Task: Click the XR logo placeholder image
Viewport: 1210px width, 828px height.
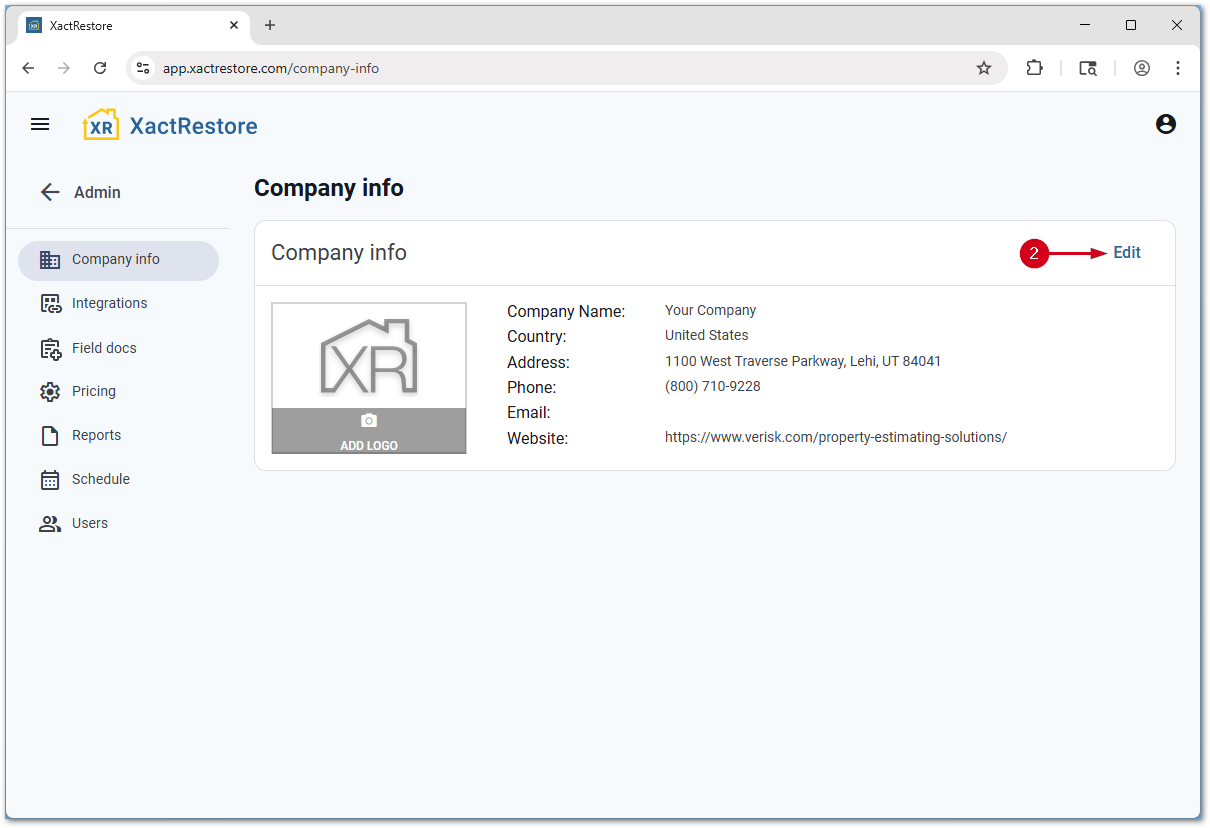Action: coord(369,356)
